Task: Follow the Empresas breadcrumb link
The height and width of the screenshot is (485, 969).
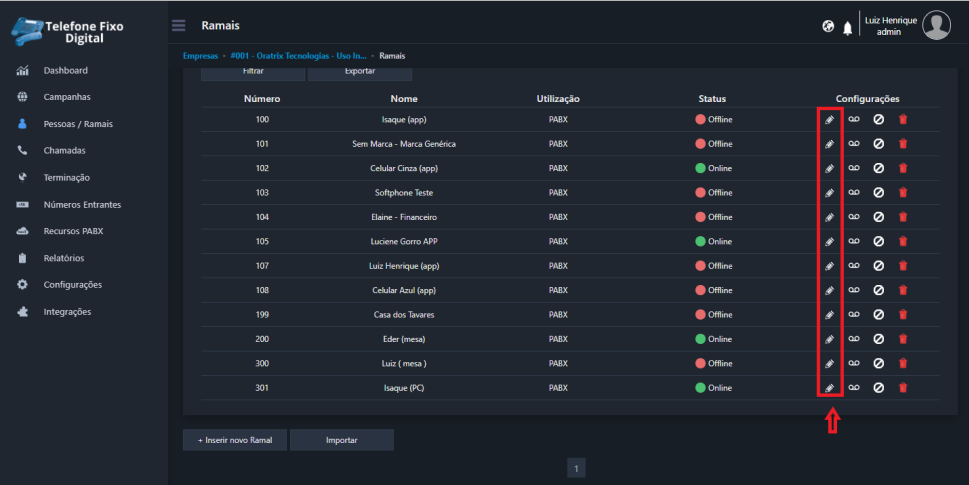Action: point(200,55)
